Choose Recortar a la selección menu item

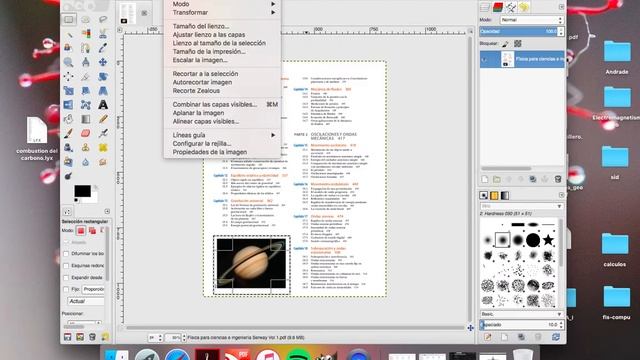205,74
